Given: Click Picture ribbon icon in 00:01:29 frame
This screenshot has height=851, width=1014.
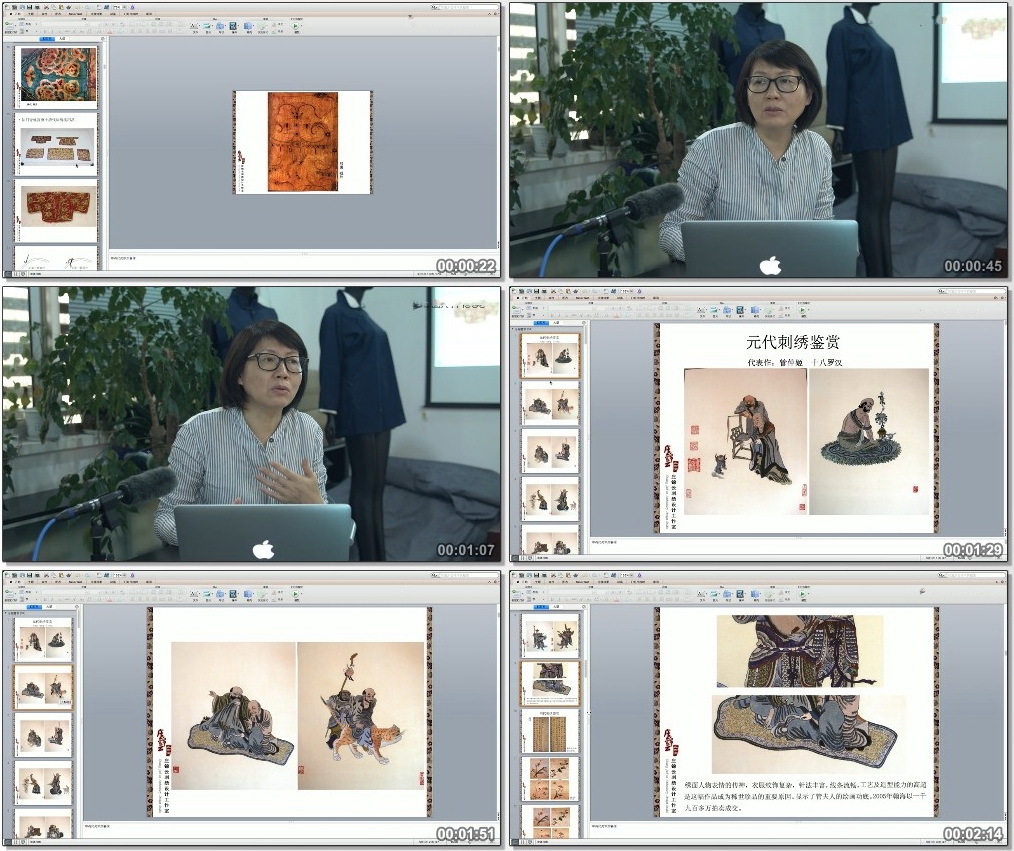Looking at the screenshot, I should [x=713, y=310].
